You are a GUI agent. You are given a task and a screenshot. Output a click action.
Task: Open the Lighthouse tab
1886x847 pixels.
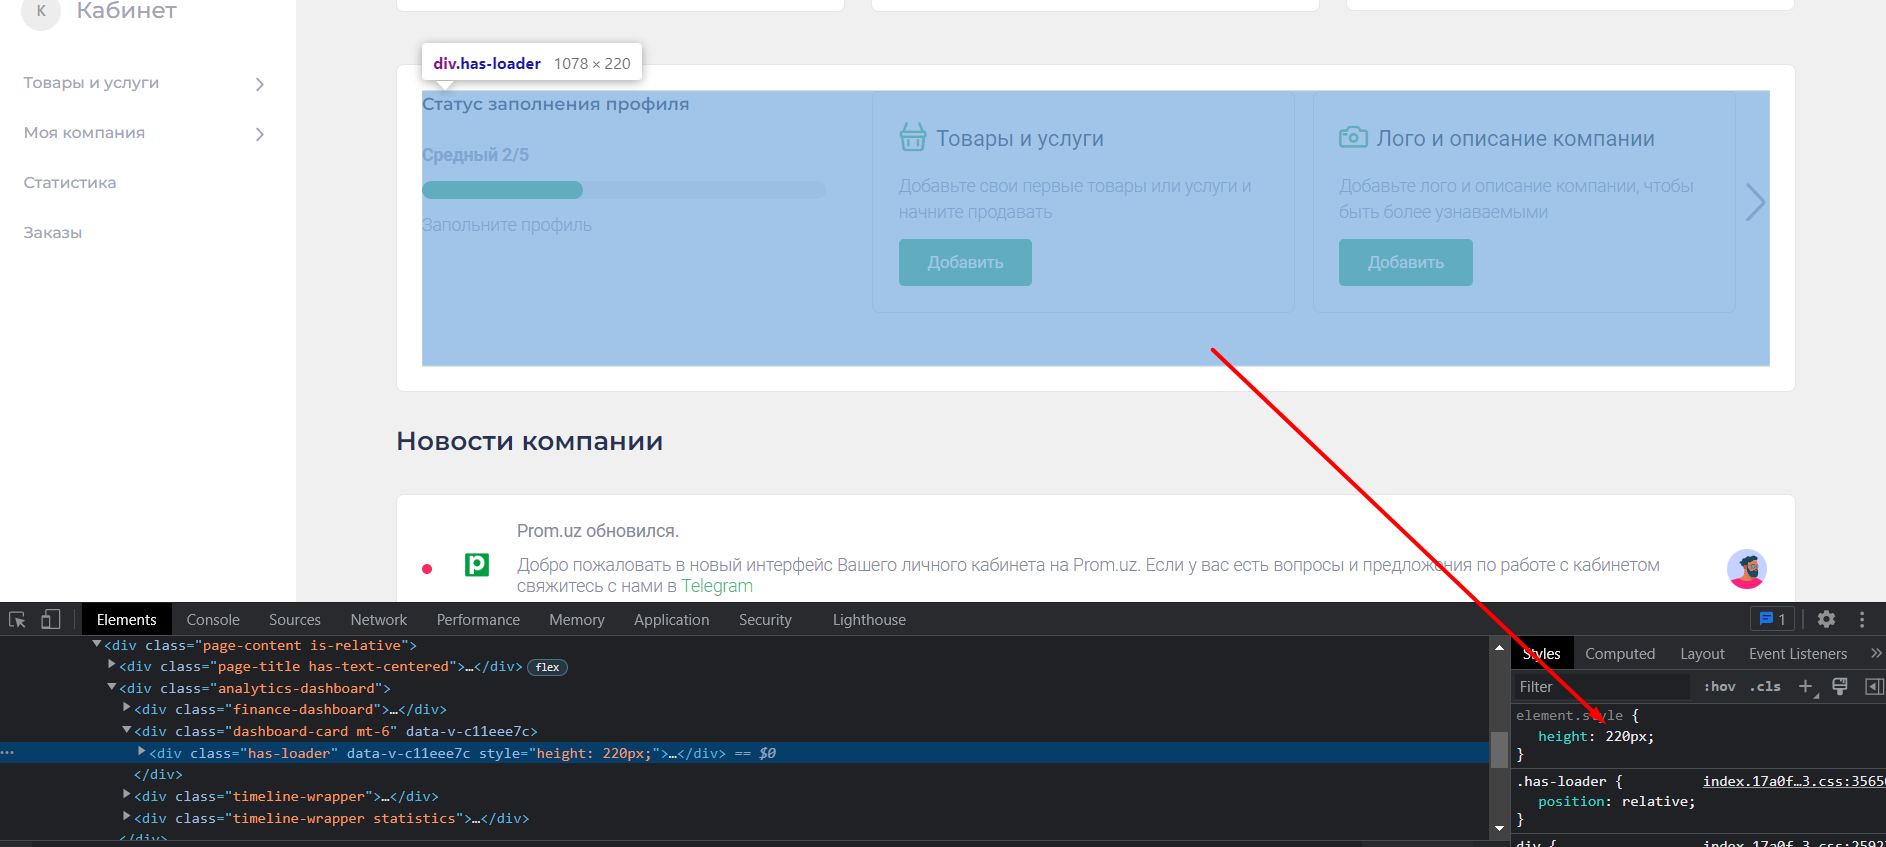tap(869, 620)
